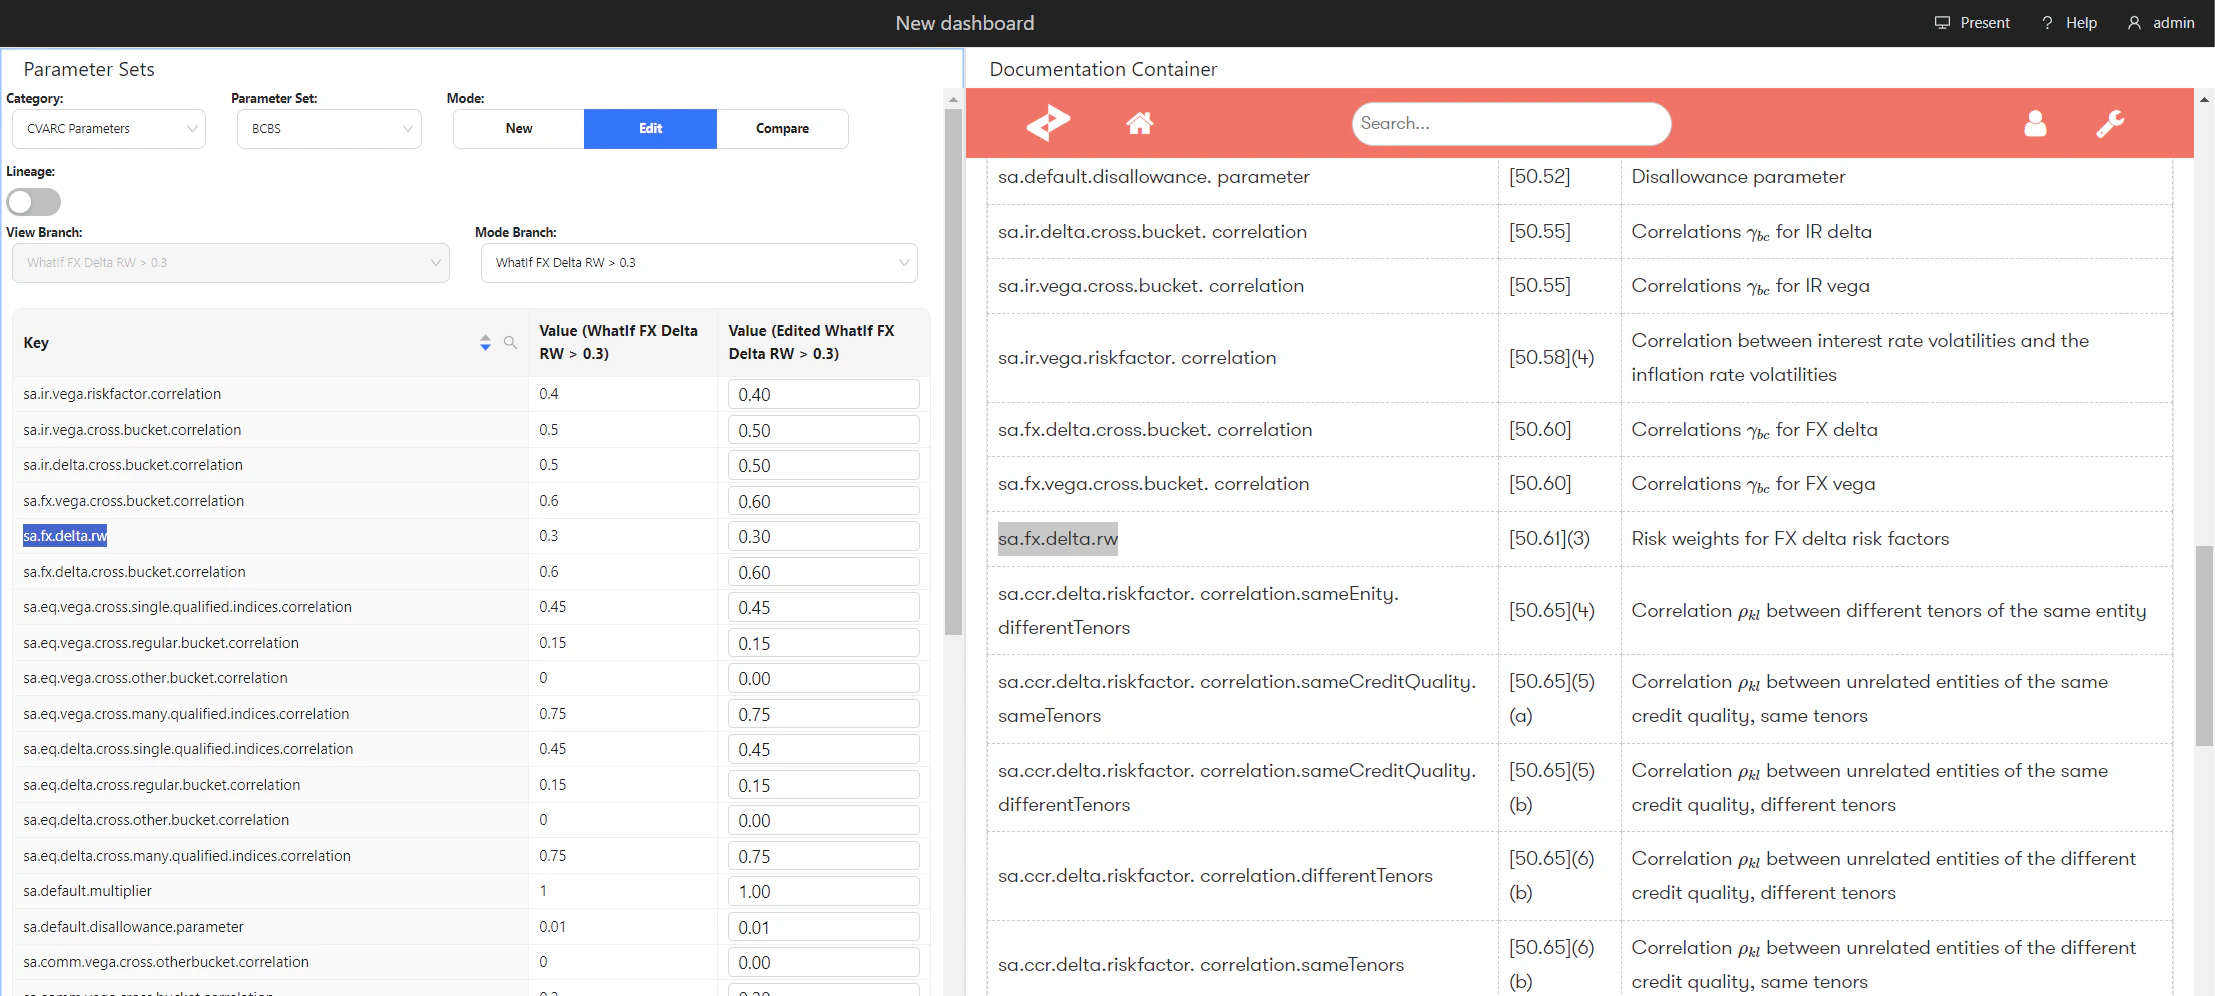Expand the View Branch dropdown
This screenshot has height=996, width=2215.
(231, 263)
